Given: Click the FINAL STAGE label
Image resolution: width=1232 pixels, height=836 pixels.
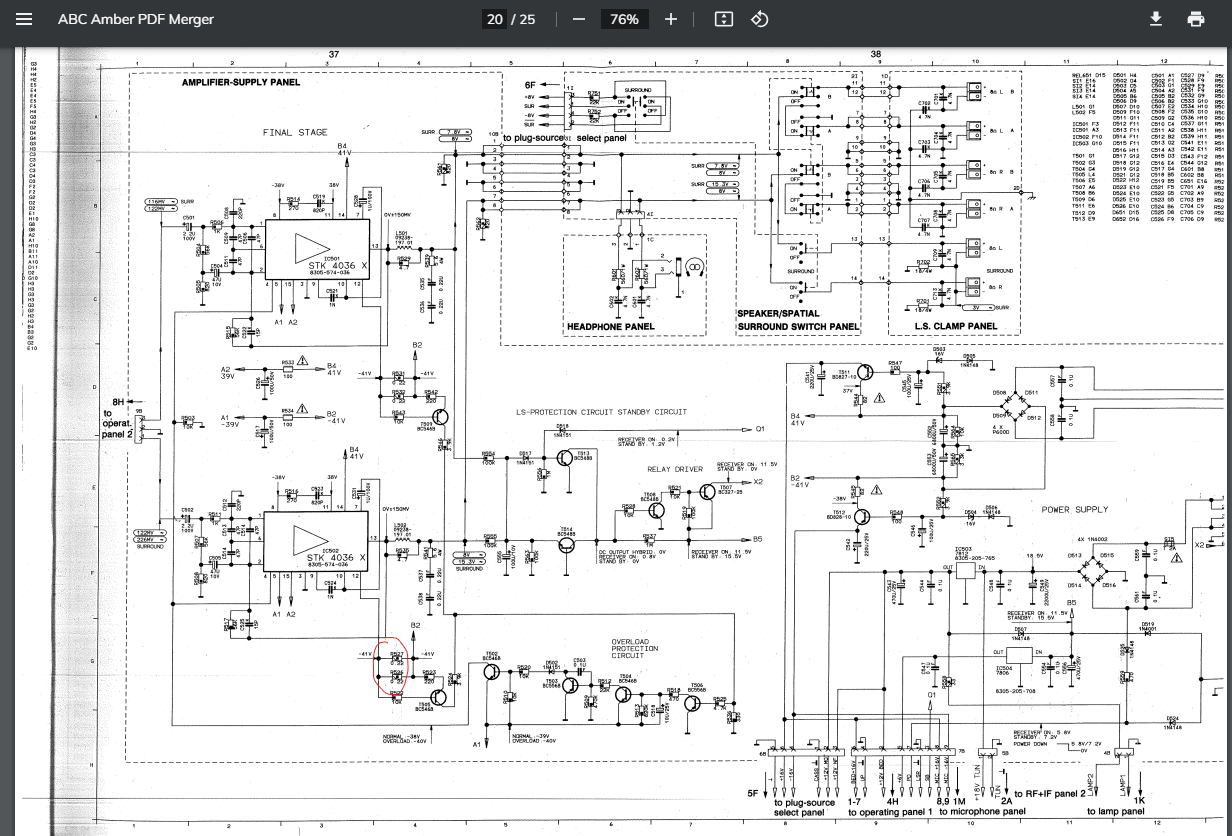Looking at the screenshot, I should (294, 132).
